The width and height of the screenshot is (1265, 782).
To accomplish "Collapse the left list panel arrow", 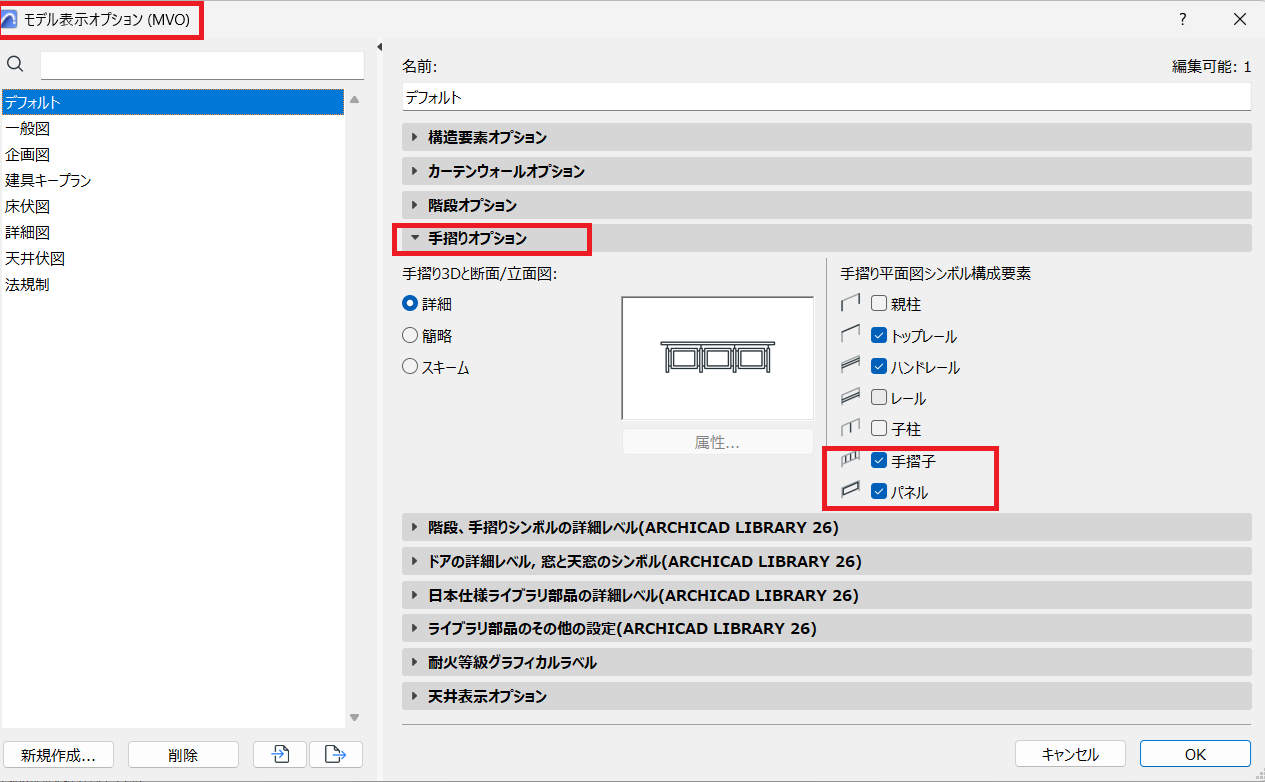I will coord(380,47).
